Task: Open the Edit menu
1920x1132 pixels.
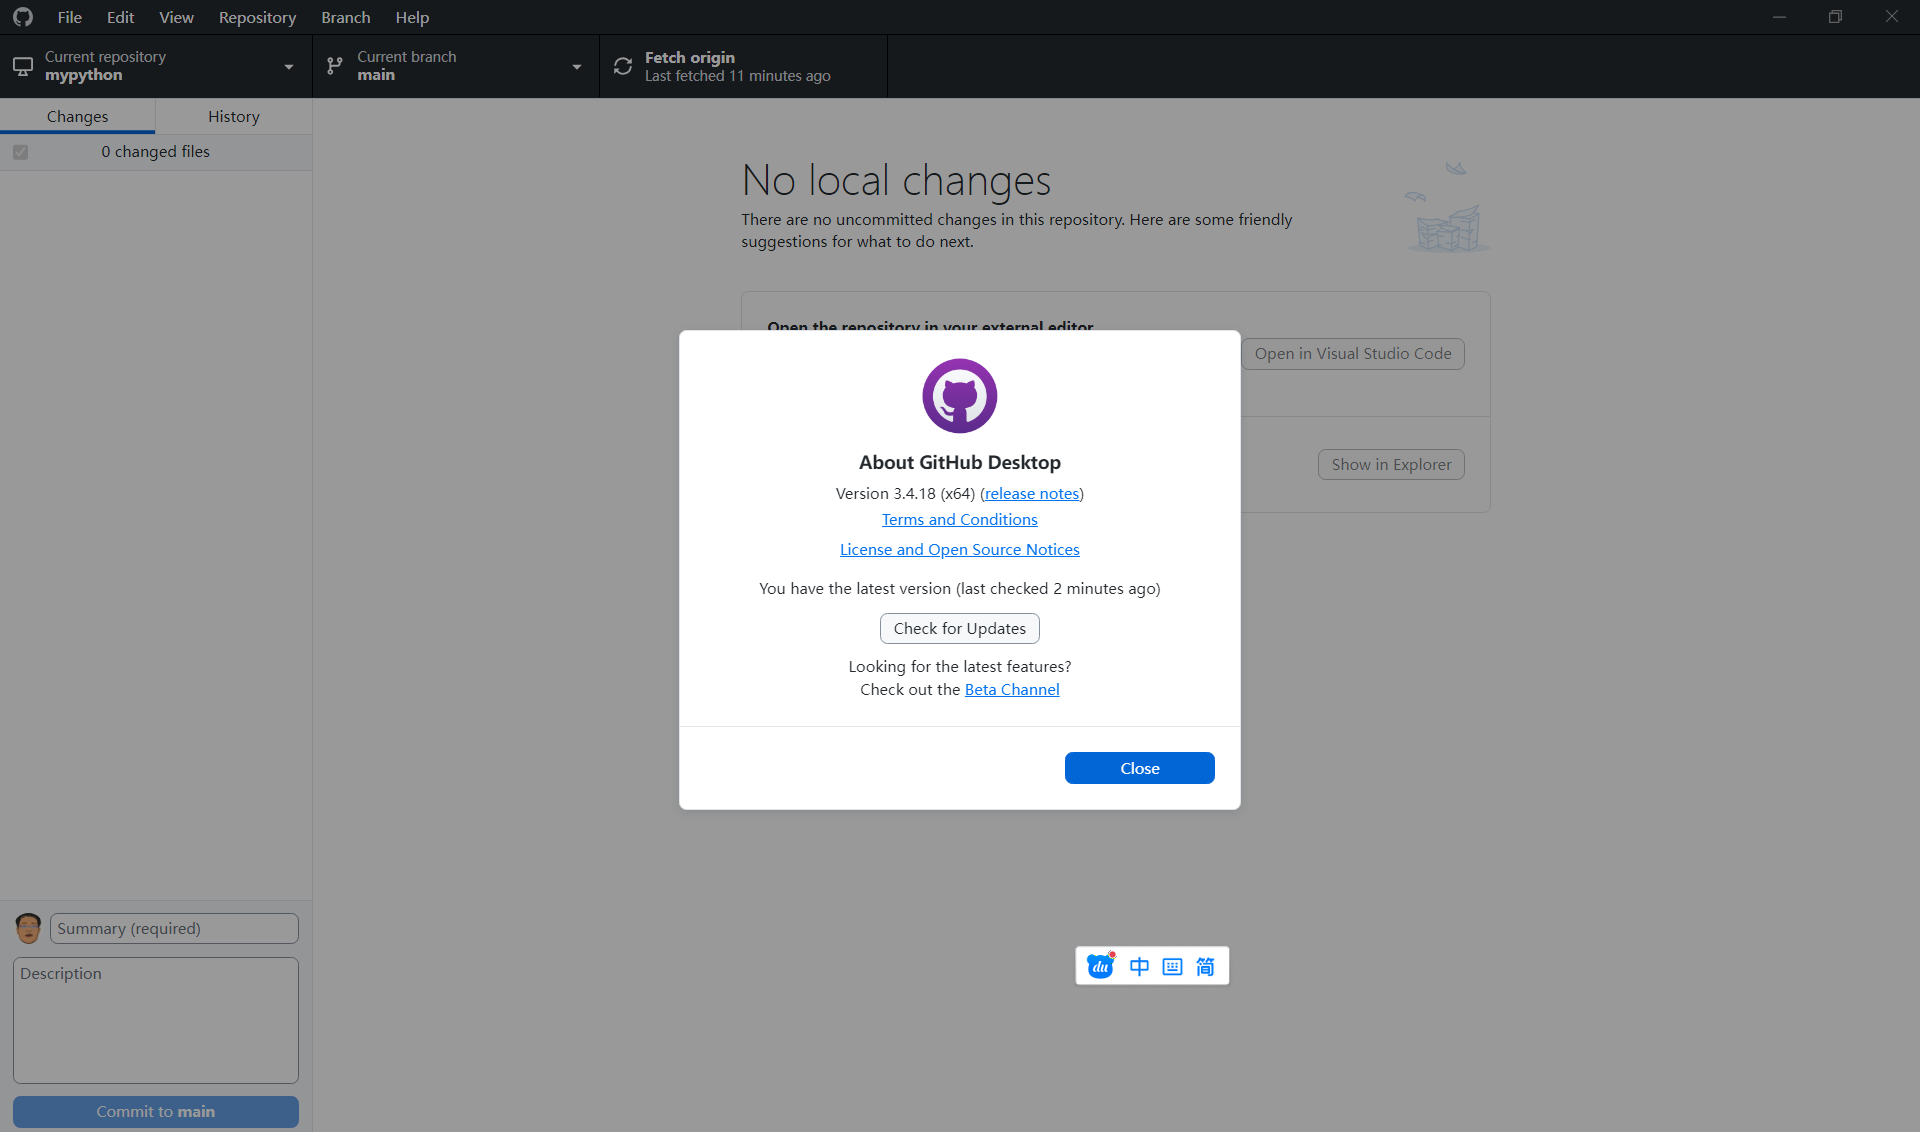Action: [121, 17]
